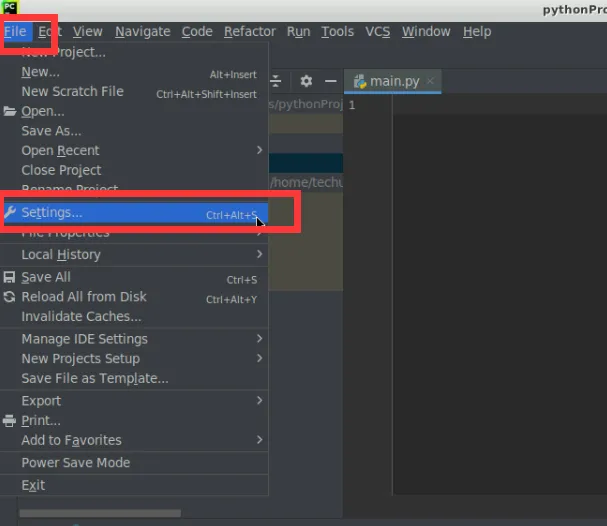Select New Scratch File entry
The width and height of the screenshot is (607, 526).
[134, 91]
